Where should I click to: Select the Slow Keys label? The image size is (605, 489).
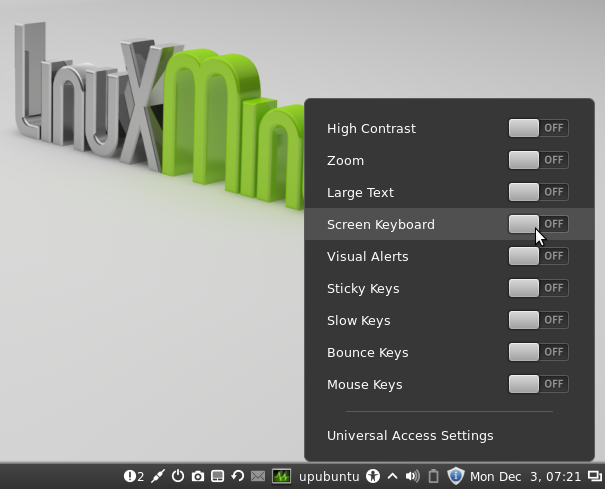point(358,321)
